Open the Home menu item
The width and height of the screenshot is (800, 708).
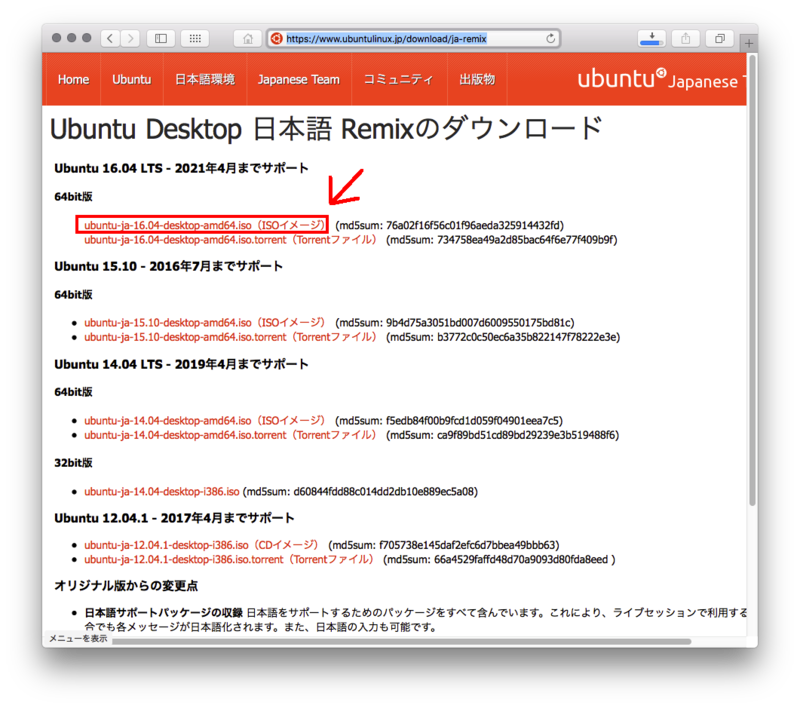point(73,80)
